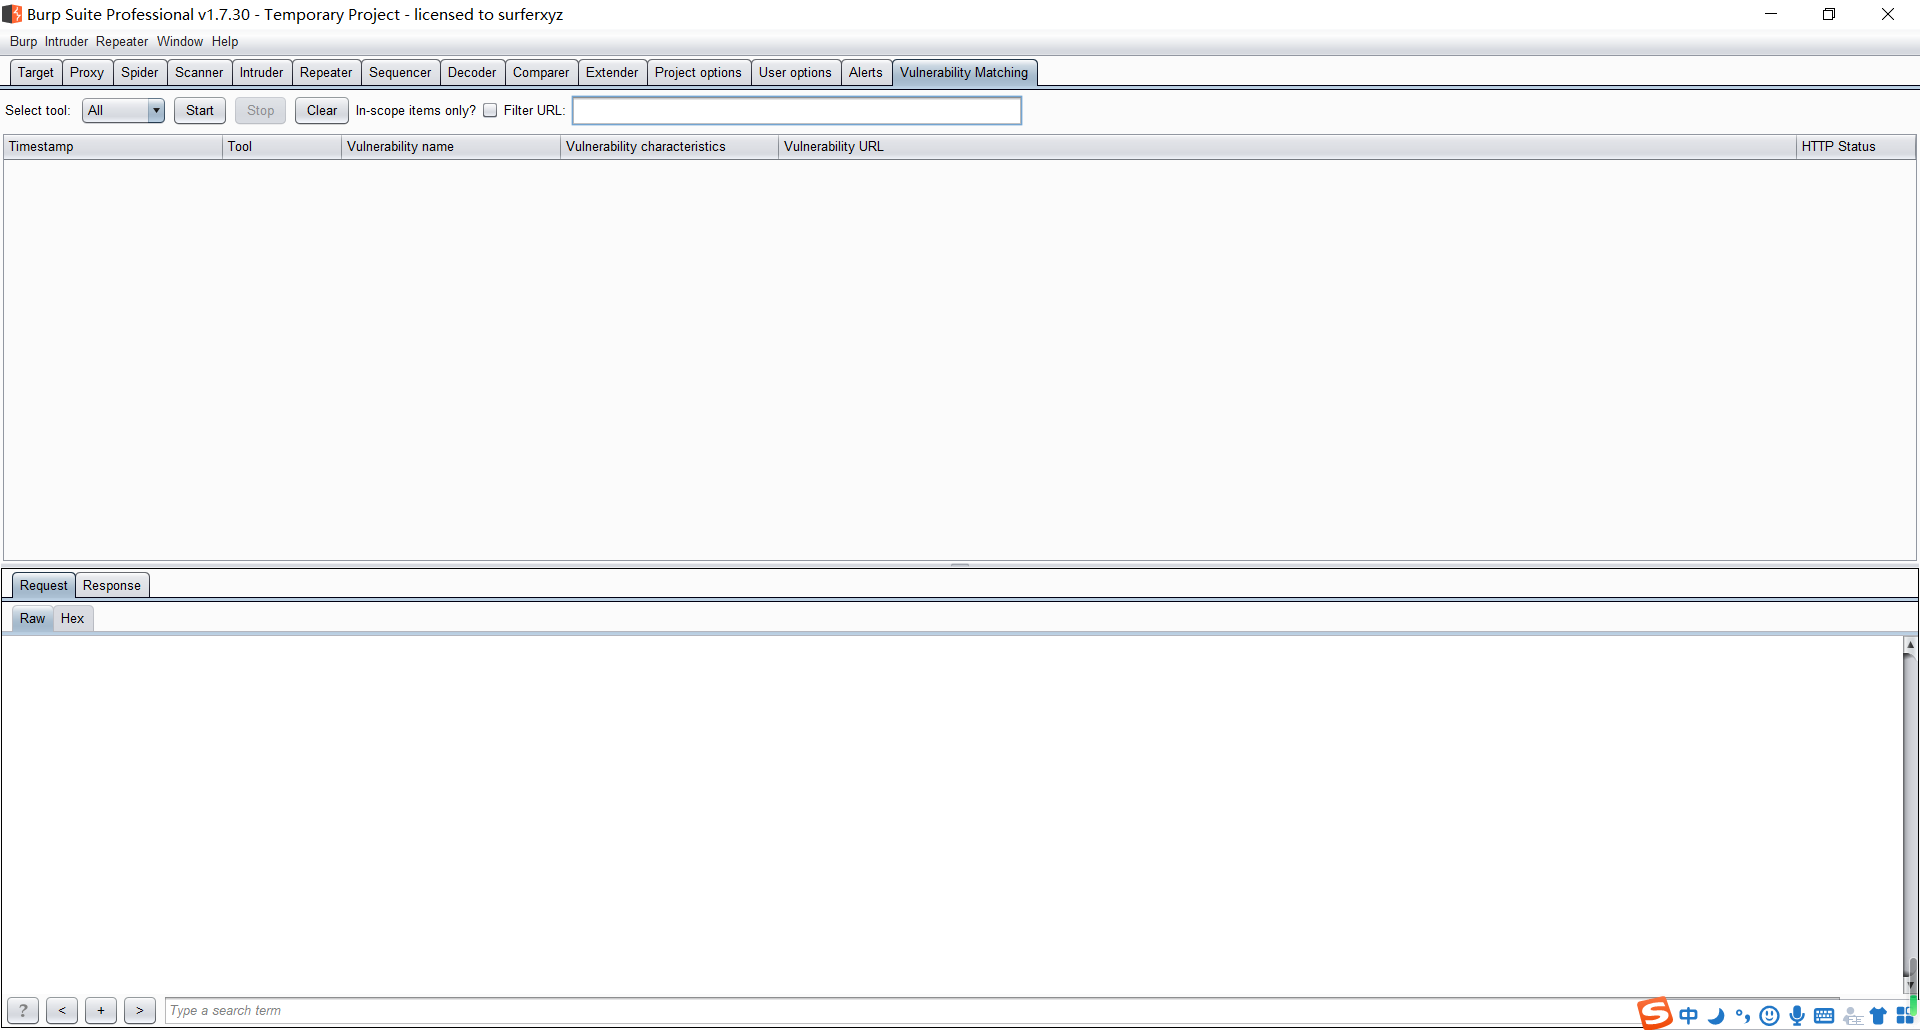Open the Project options tab
Image resolution: width=1920 pixels, height=1030 pixels.
tap(698, 73)
